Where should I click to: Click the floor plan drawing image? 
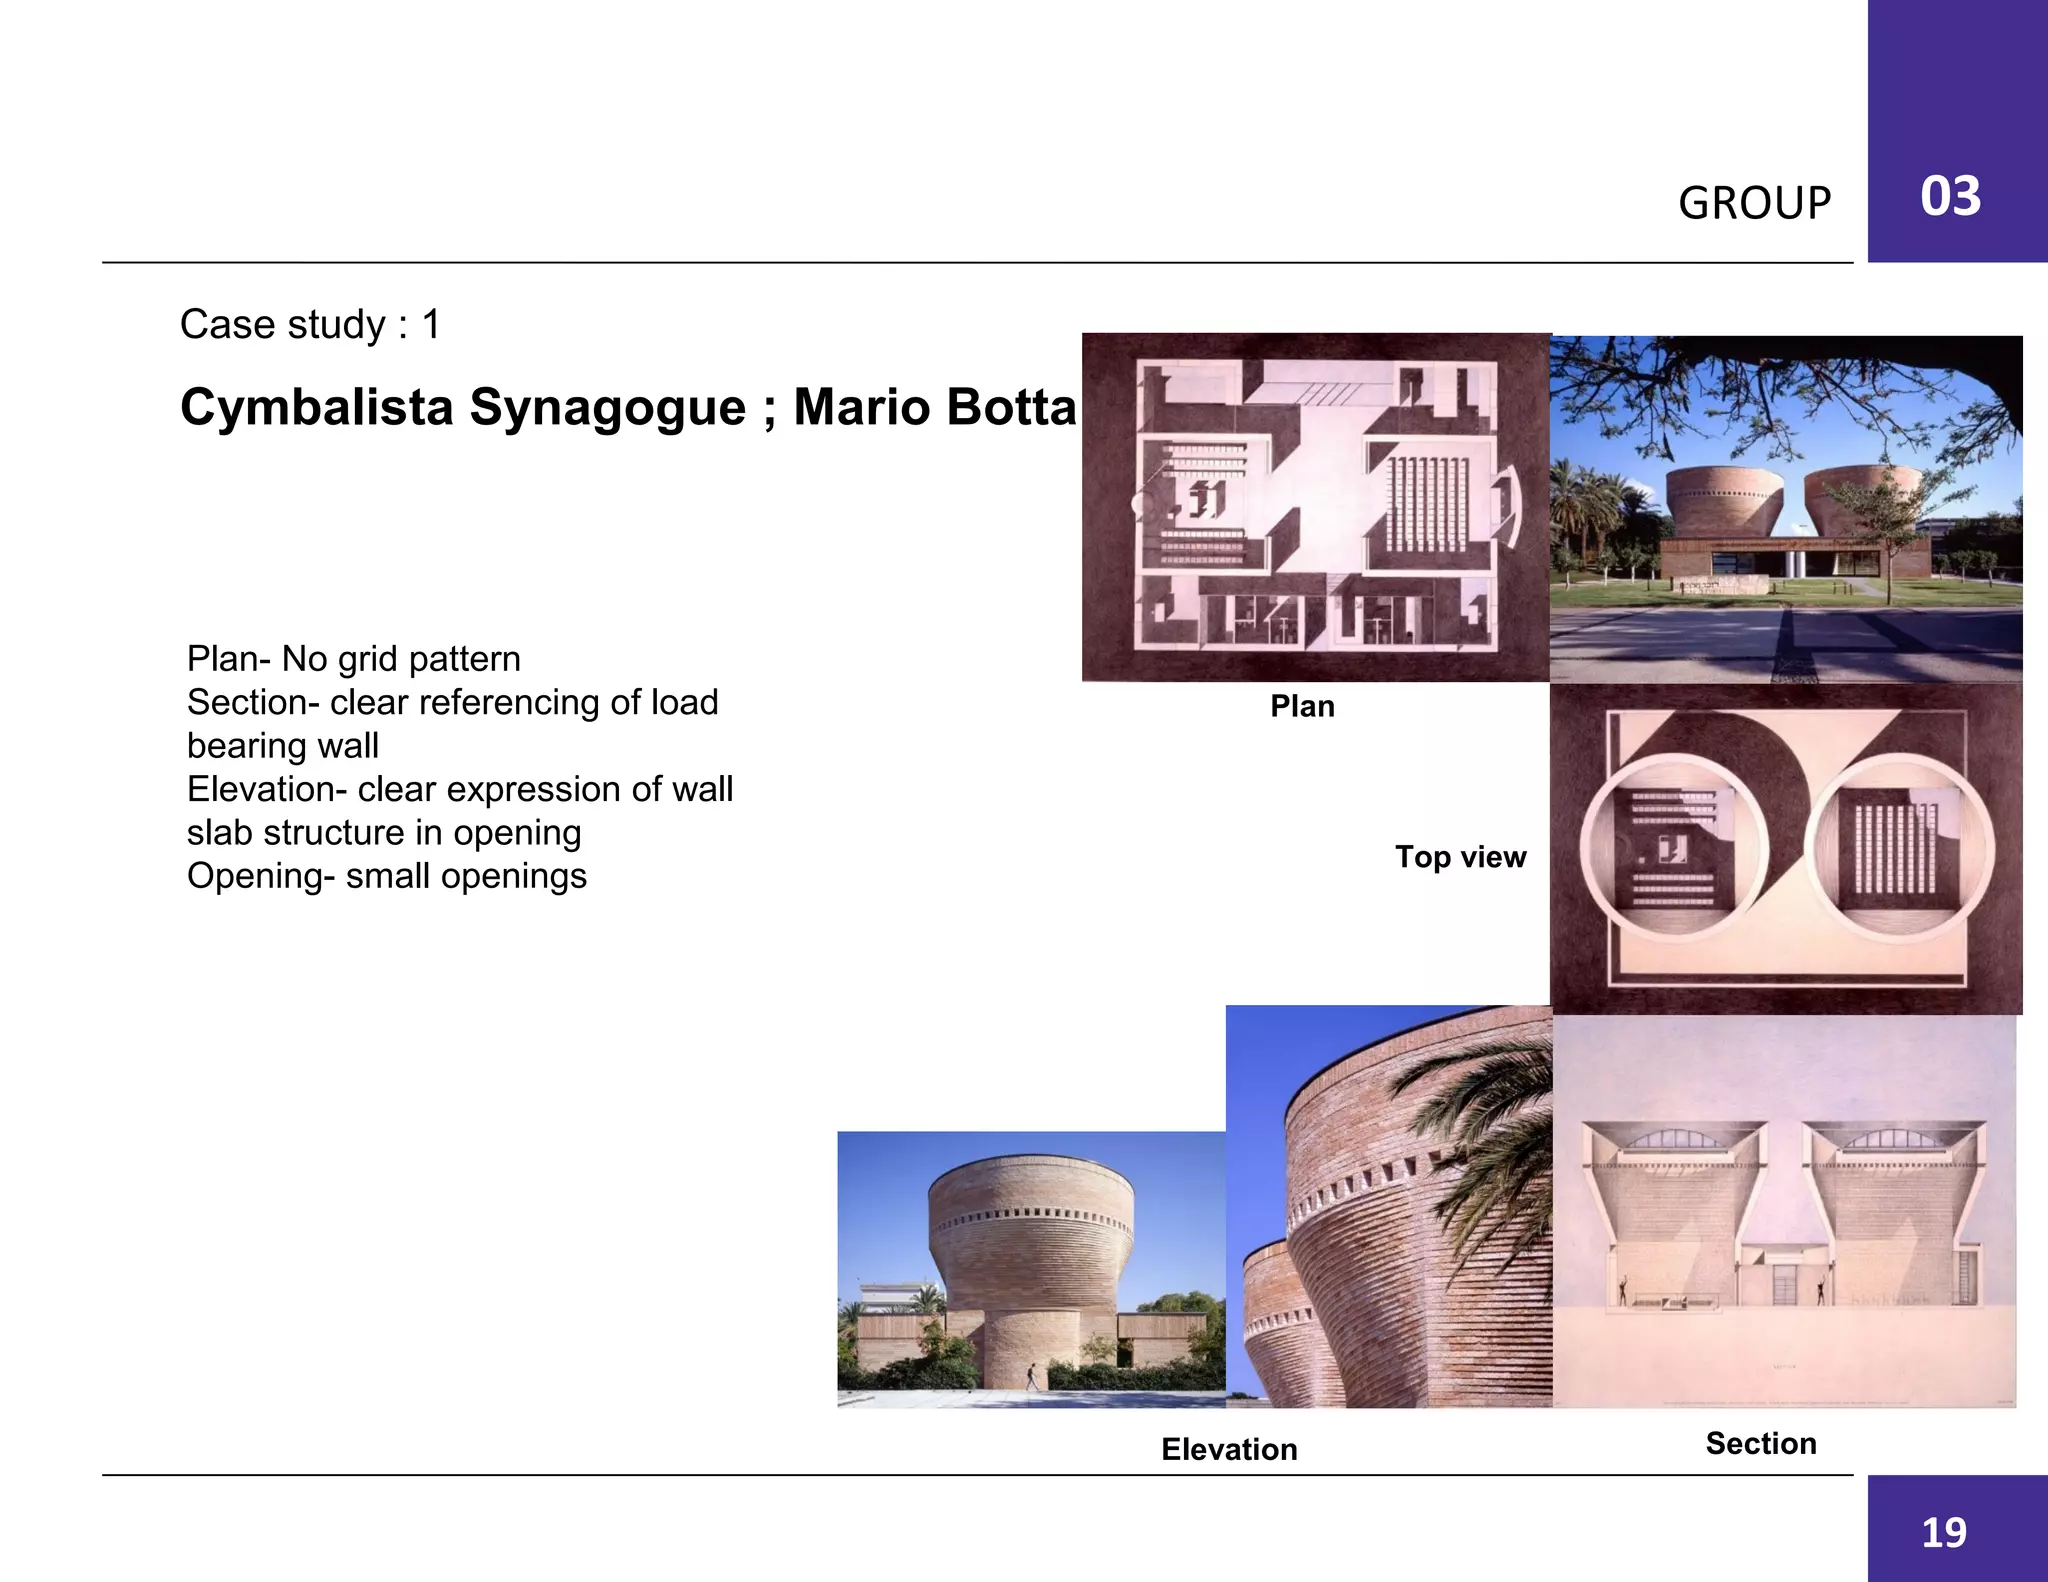click(1316, 507)
